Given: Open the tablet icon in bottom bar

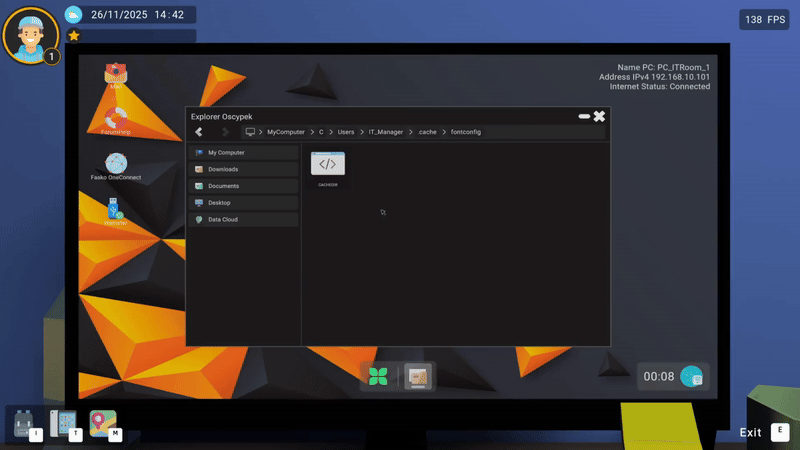Looking at the screenshot, I should [x=64, y=423].
